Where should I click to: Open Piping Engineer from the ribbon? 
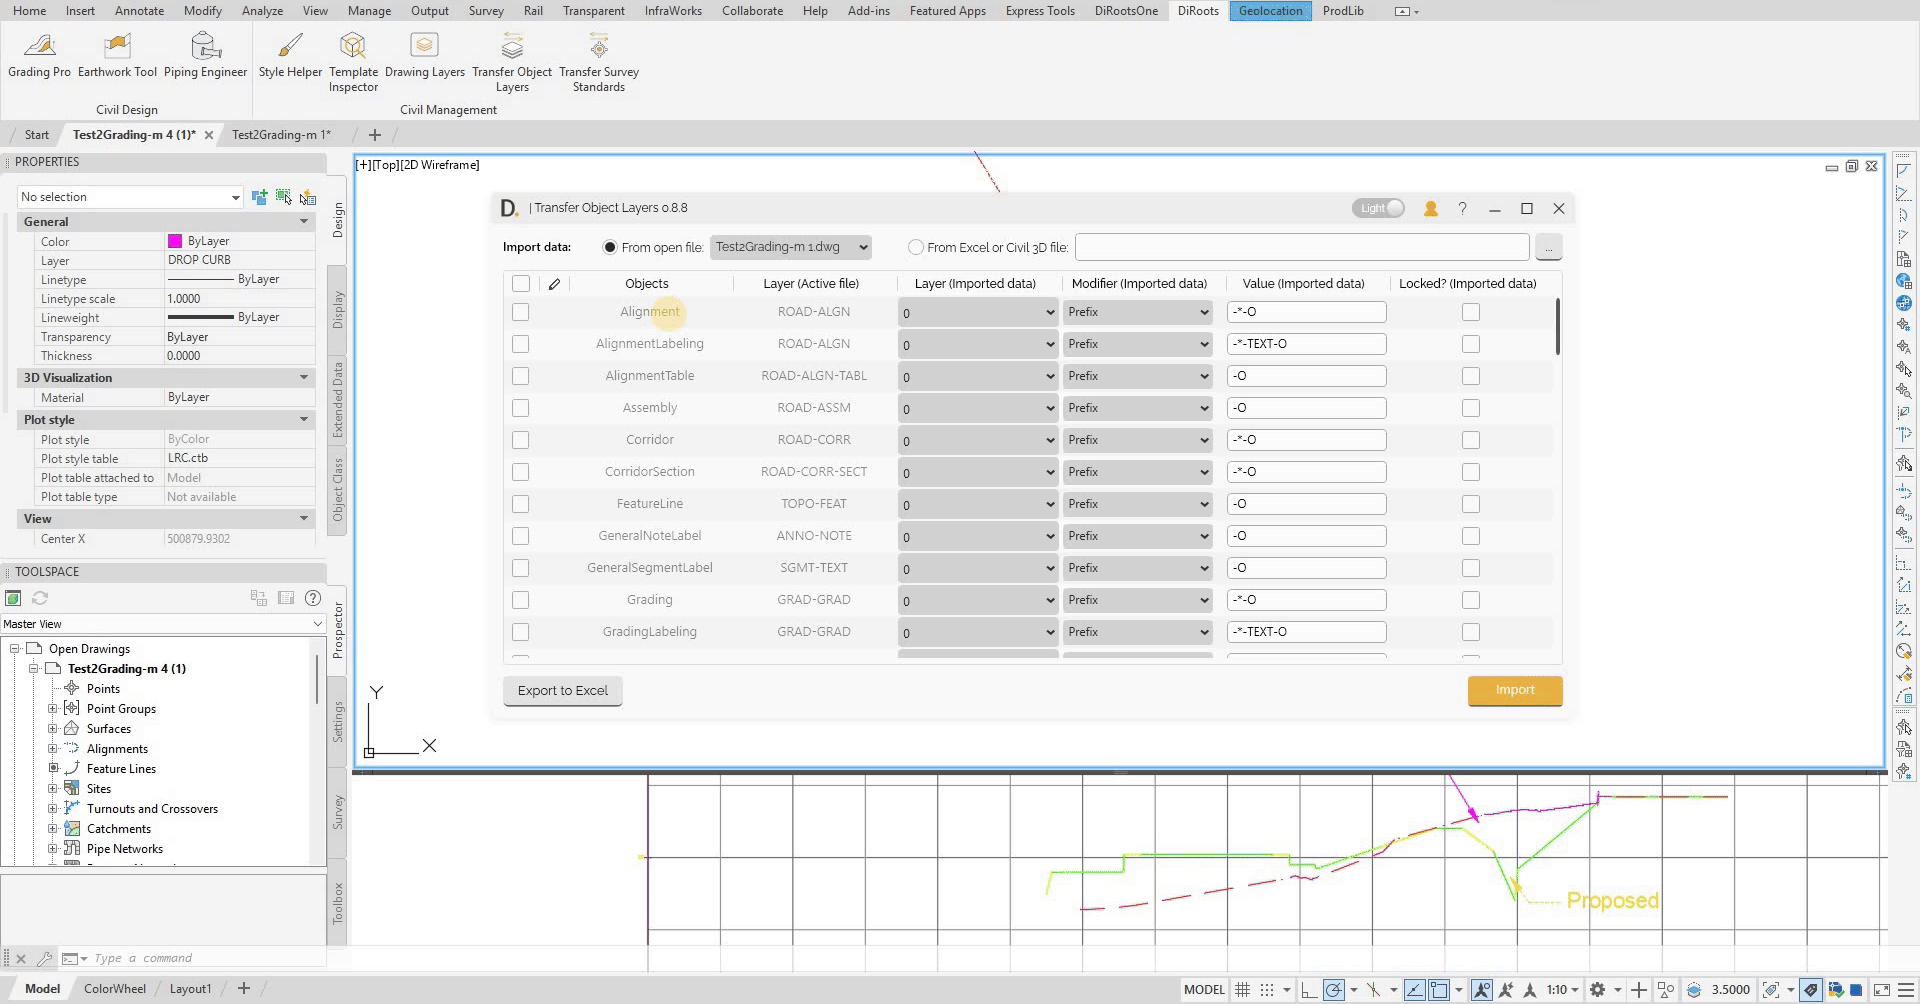[205, 55]
